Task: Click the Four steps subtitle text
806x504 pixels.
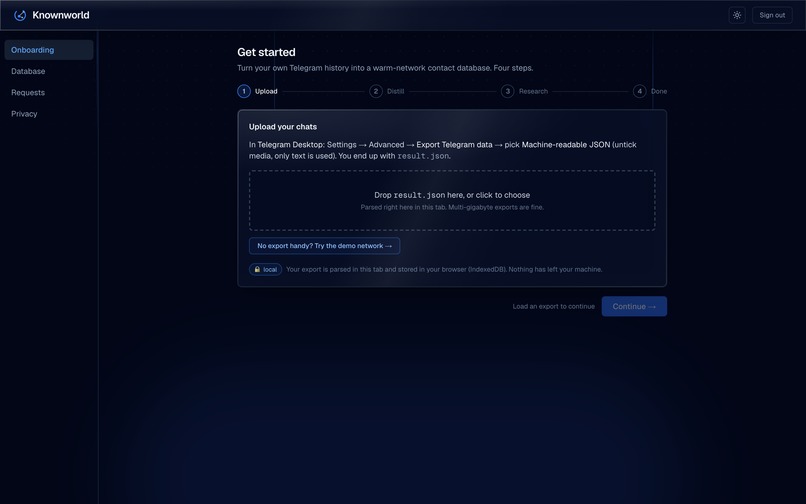Action: coord(514,68)
